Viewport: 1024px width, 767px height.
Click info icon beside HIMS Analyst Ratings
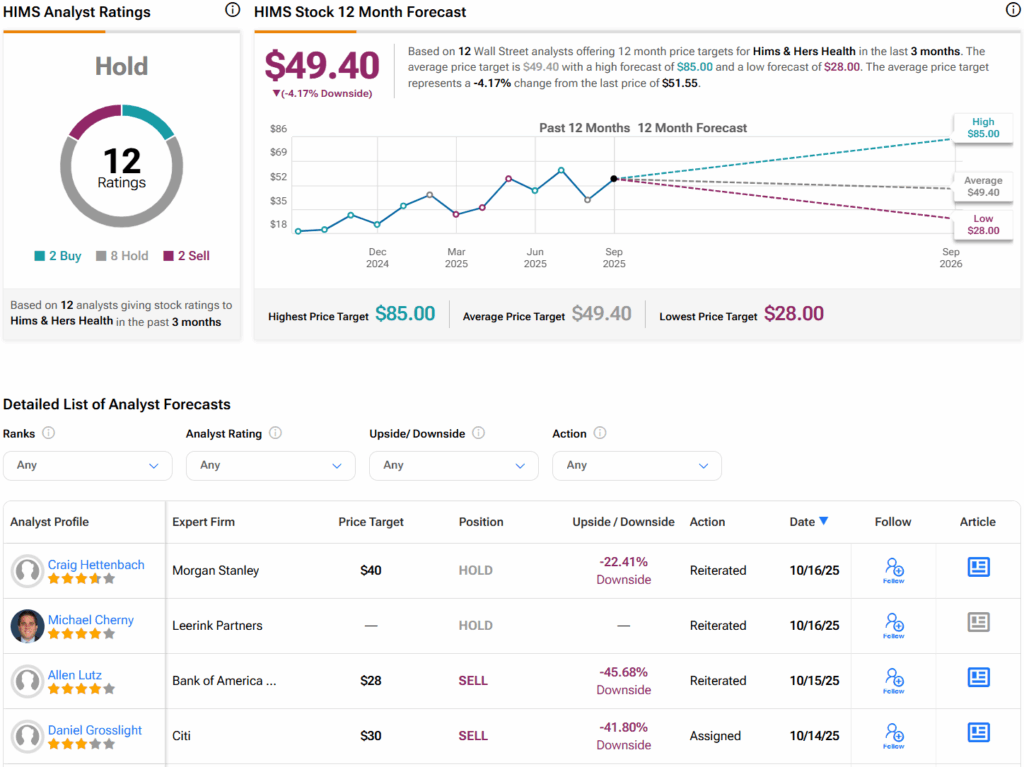click(x=232, y=10)
